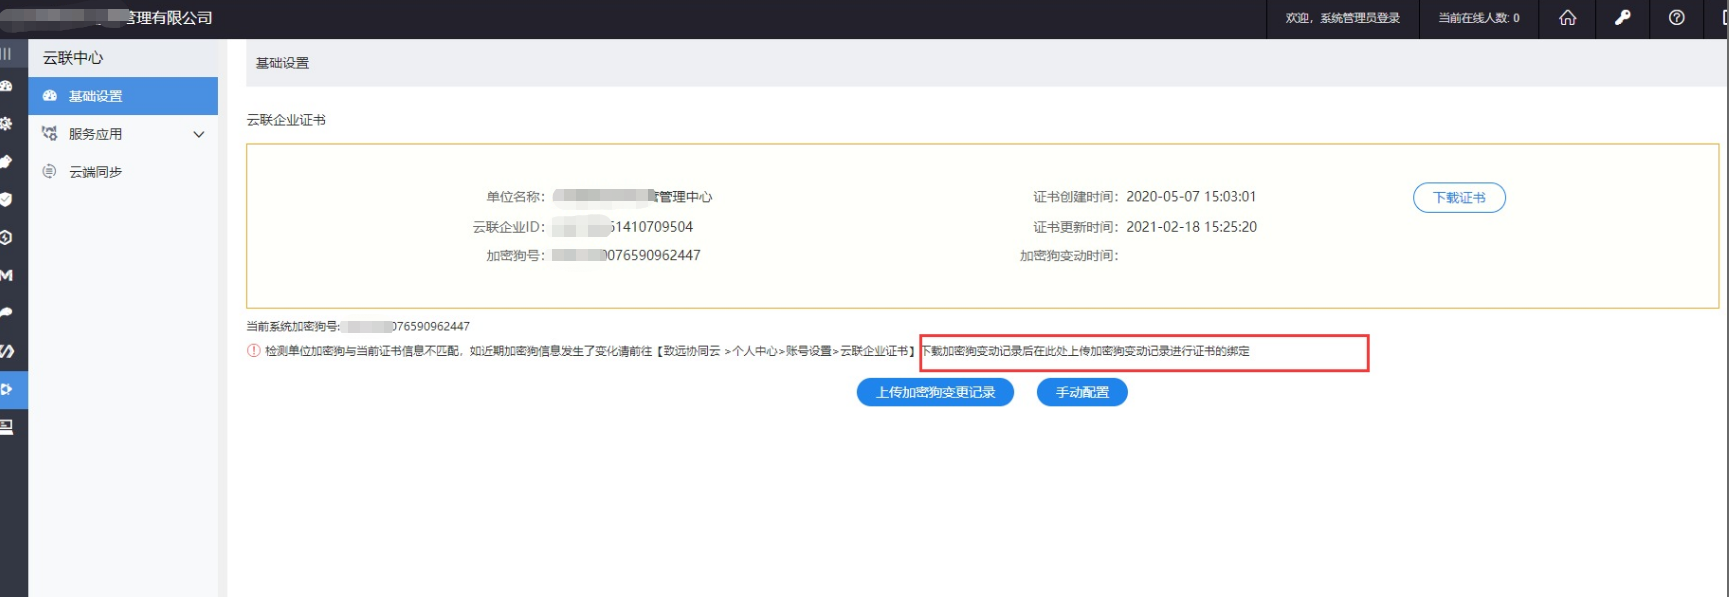Click the shield icon in left rail
This screenshot has width=1729, height=597.
point(6,199)
